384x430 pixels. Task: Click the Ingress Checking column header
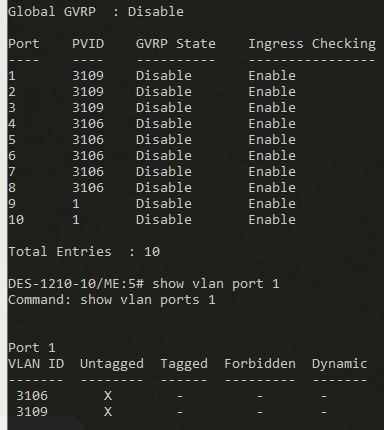tap(312, 44)
